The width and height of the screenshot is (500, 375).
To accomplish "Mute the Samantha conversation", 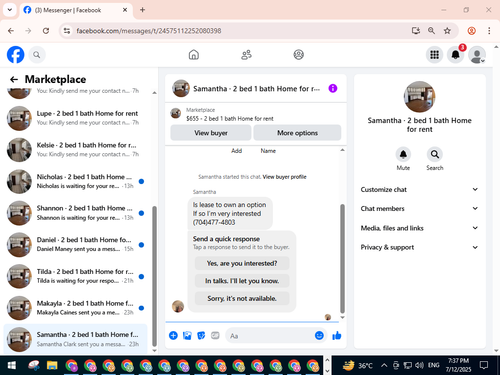I will [x=403, y=154].
